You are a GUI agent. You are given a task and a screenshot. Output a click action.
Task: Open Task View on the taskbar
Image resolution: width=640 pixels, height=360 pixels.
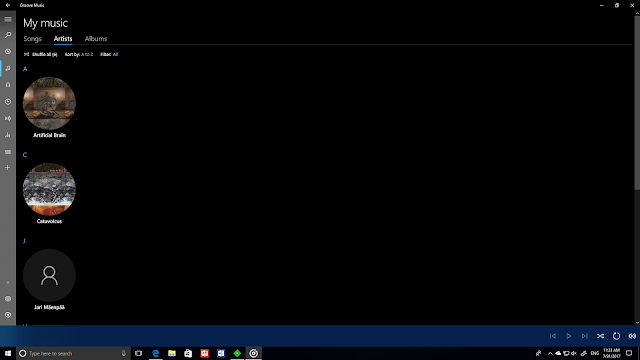(139, 353)
